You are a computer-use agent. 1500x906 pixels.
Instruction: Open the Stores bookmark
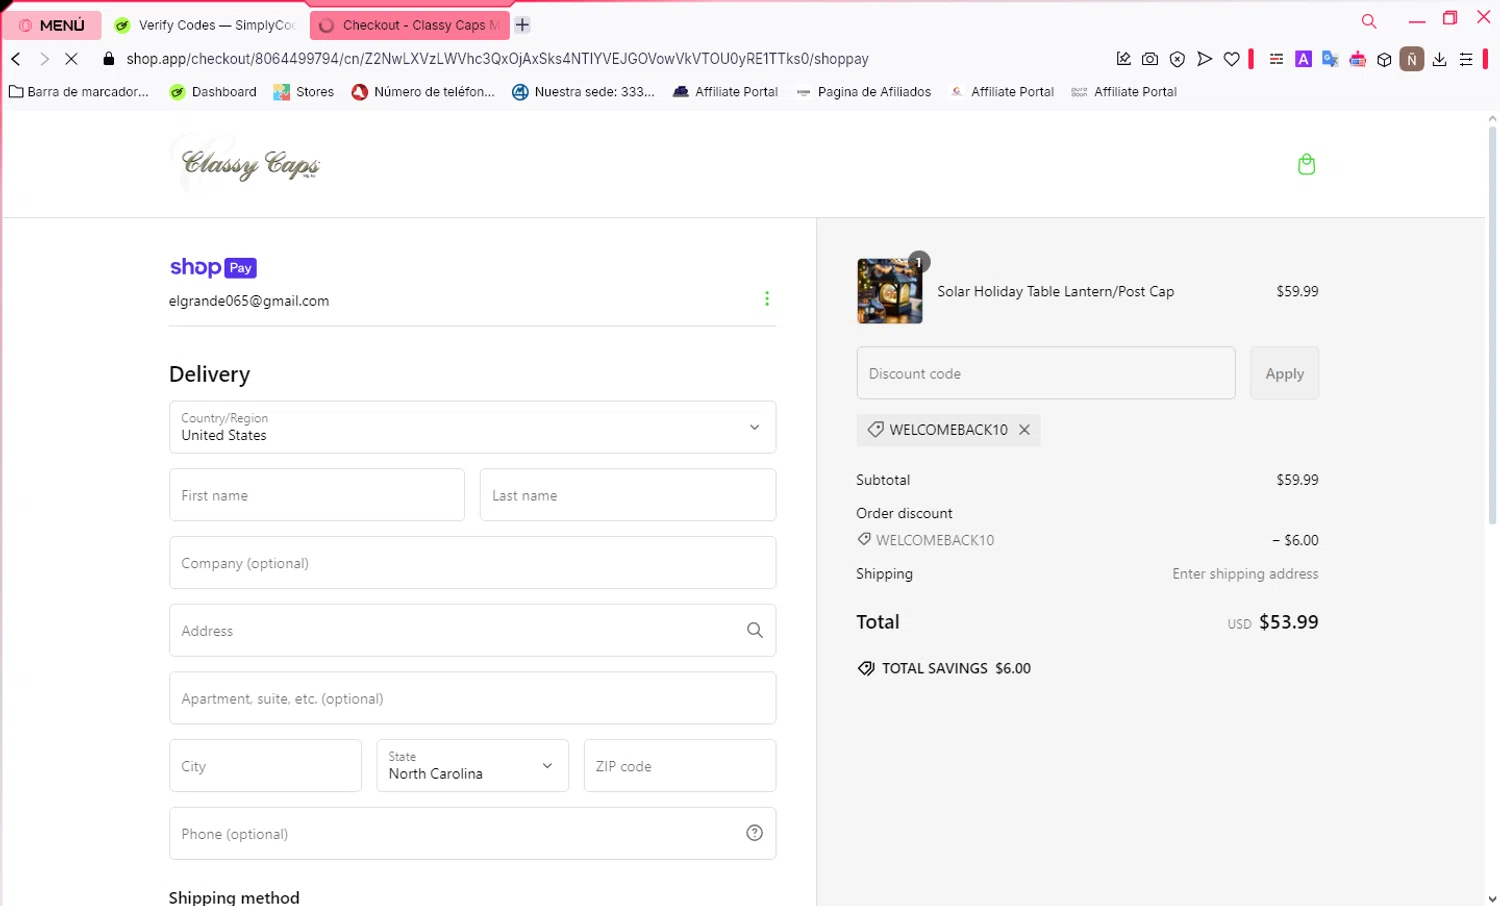304,92
